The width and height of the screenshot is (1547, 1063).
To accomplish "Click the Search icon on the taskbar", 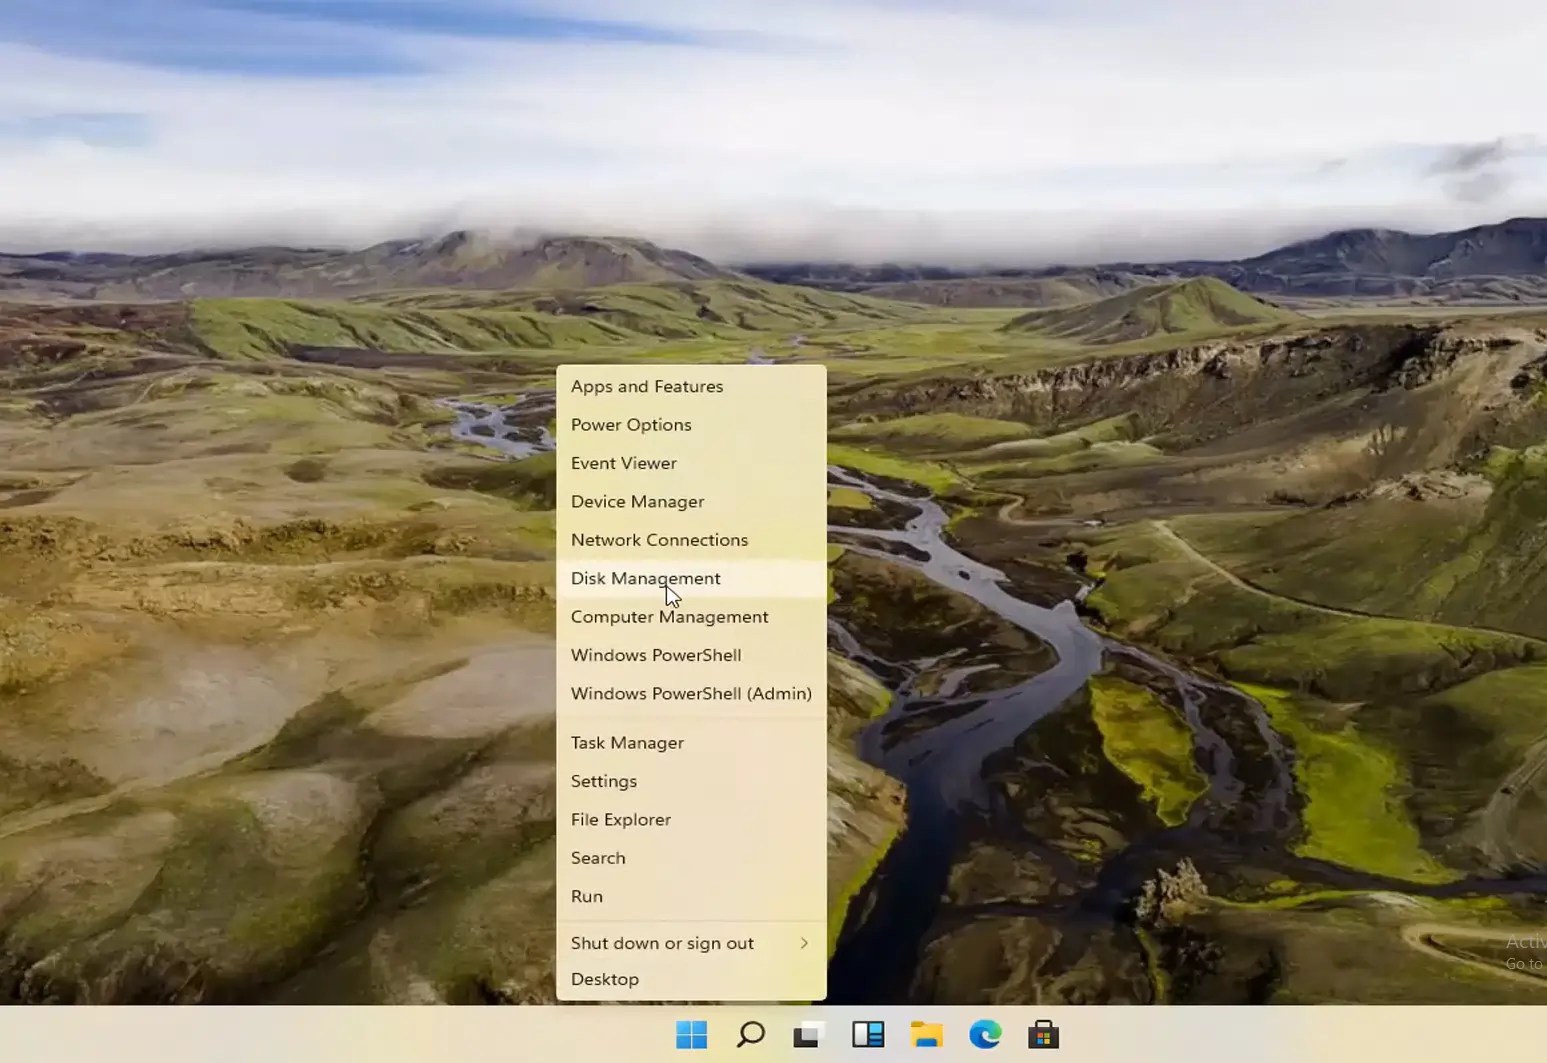I will [750, 1035].
